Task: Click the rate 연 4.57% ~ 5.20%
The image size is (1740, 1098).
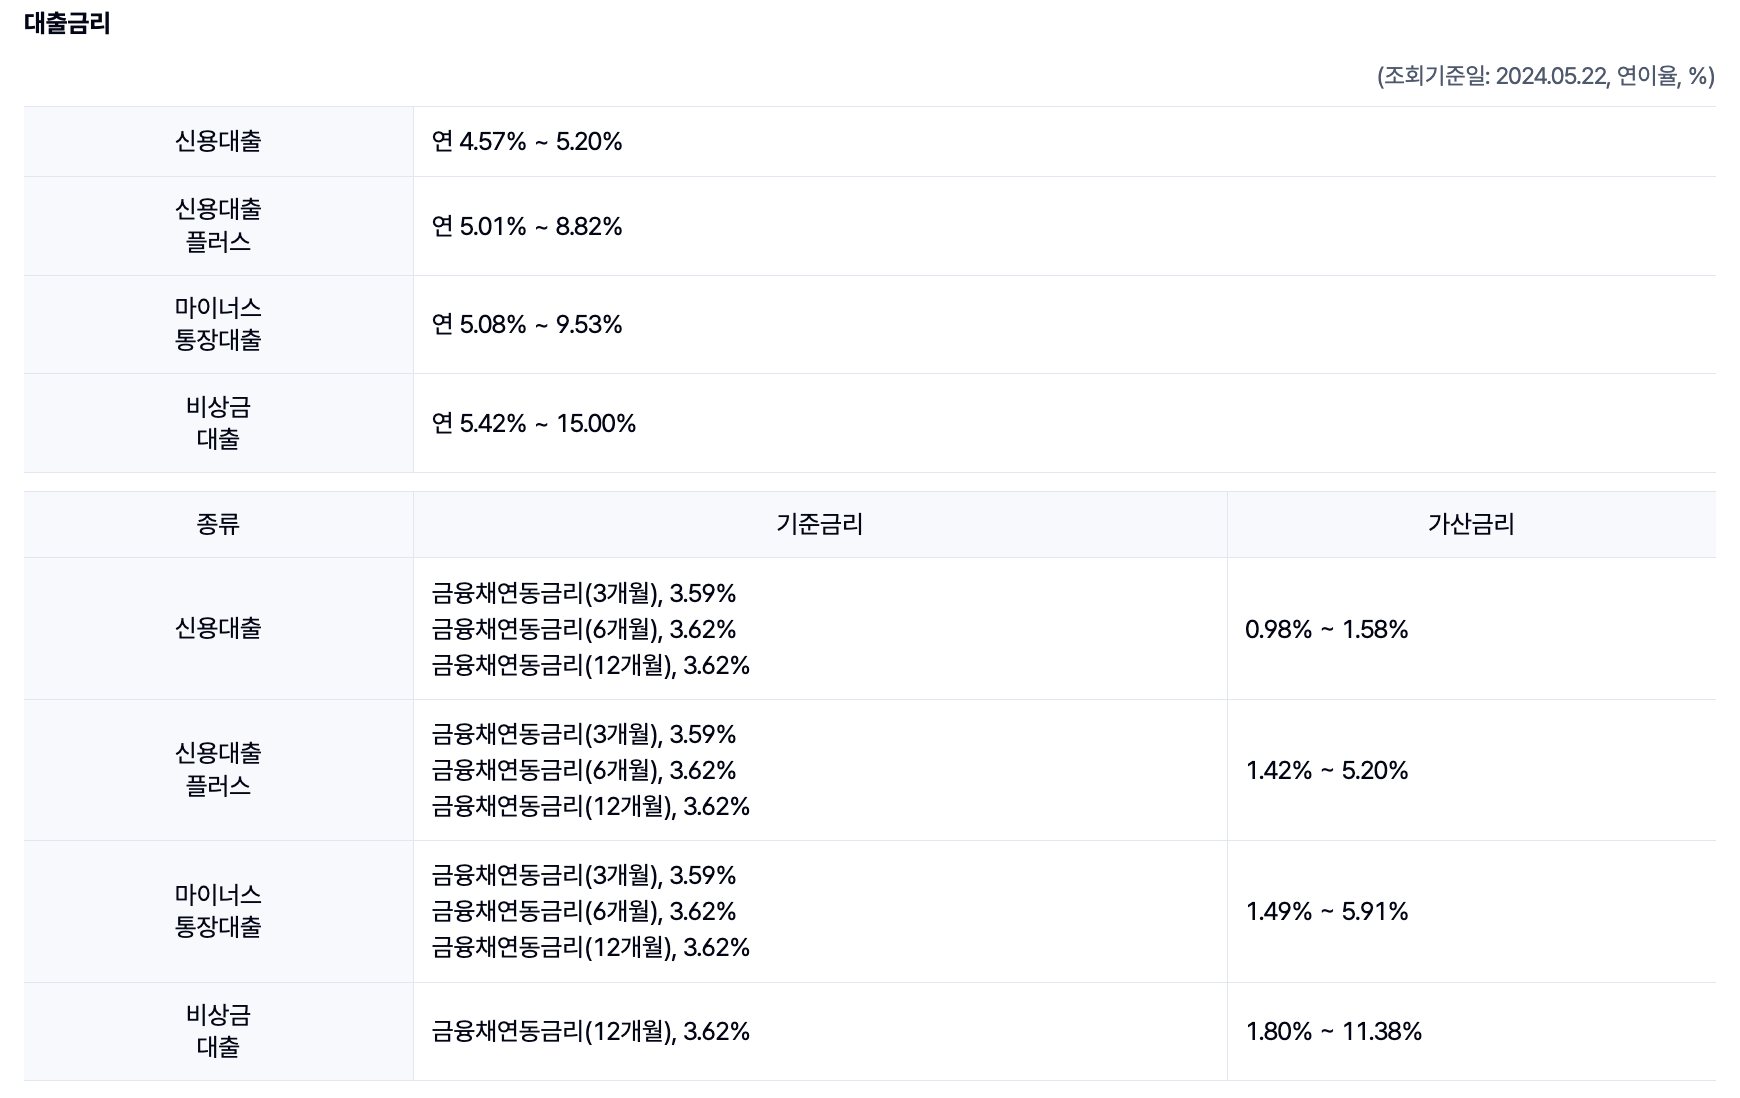Action: 527,142
